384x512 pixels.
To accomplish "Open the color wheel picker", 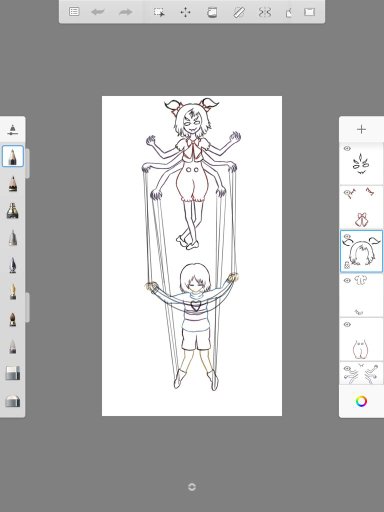I will point(361,401).
